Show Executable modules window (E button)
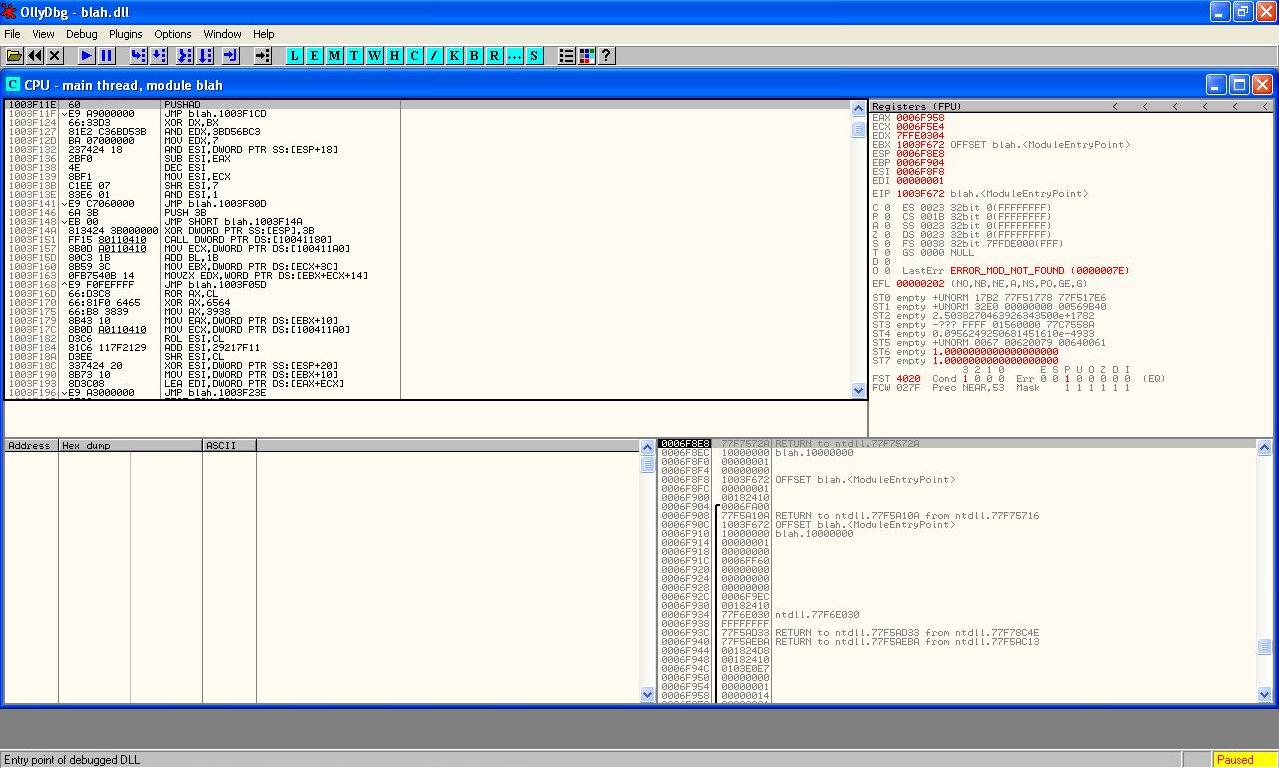1279x768 pixels. pyautogui.click(x=315, y=56)
